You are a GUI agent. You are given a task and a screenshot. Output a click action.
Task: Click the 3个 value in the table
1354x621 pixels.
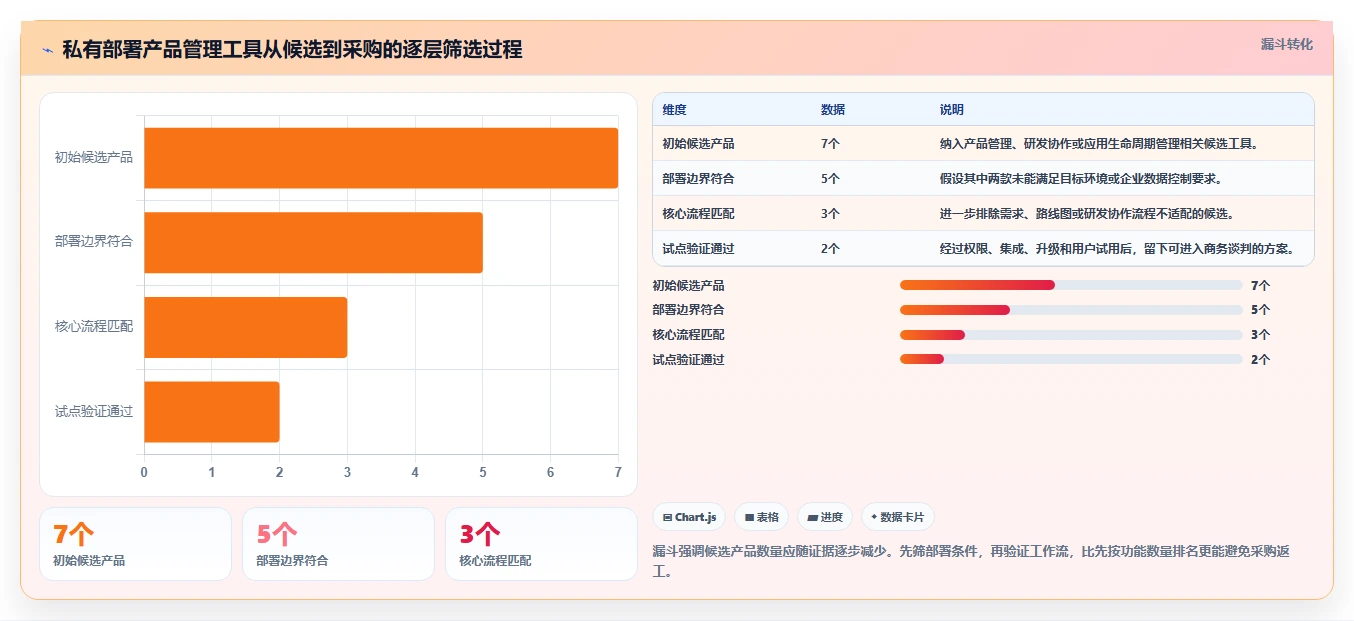830,214
